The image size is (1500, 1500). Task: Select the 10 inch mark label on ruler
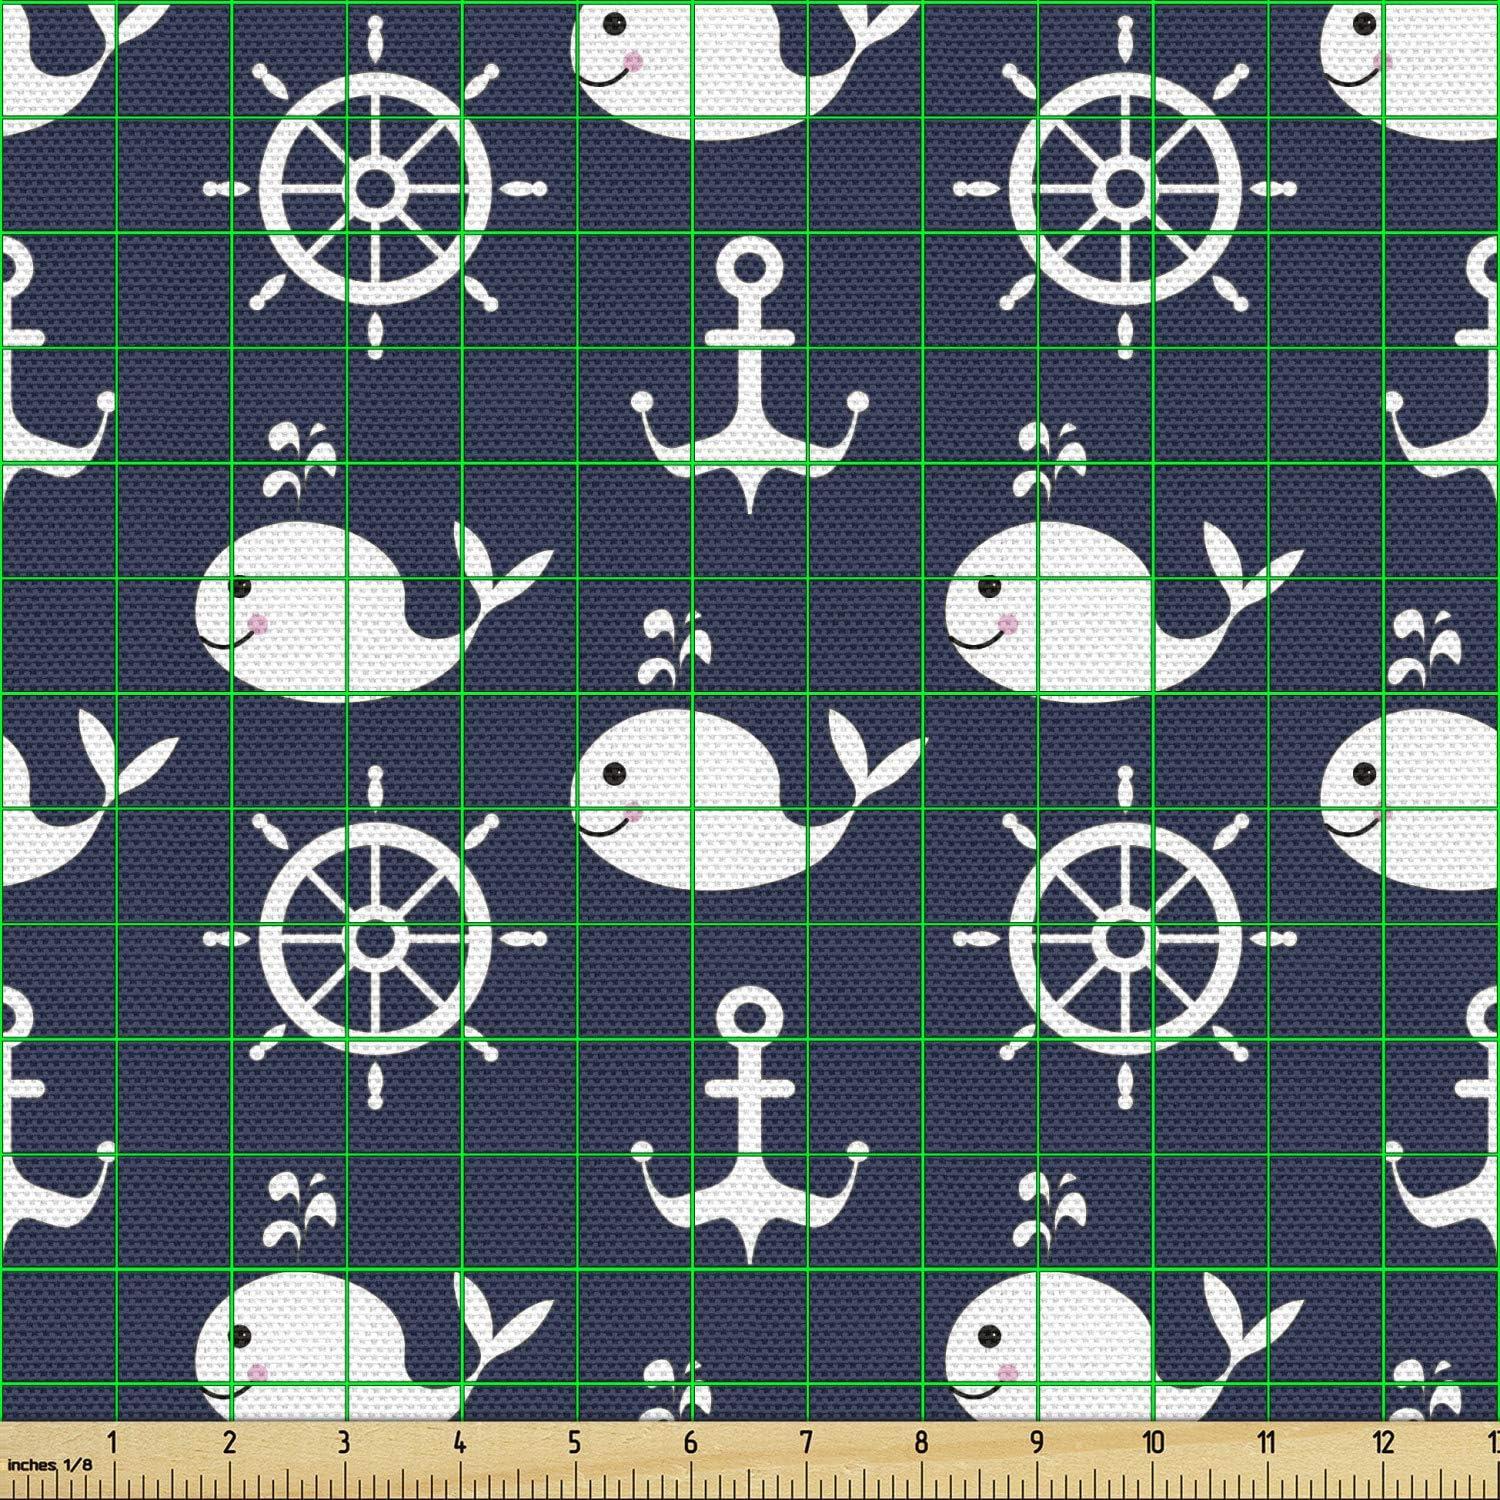(1153, 1443)
